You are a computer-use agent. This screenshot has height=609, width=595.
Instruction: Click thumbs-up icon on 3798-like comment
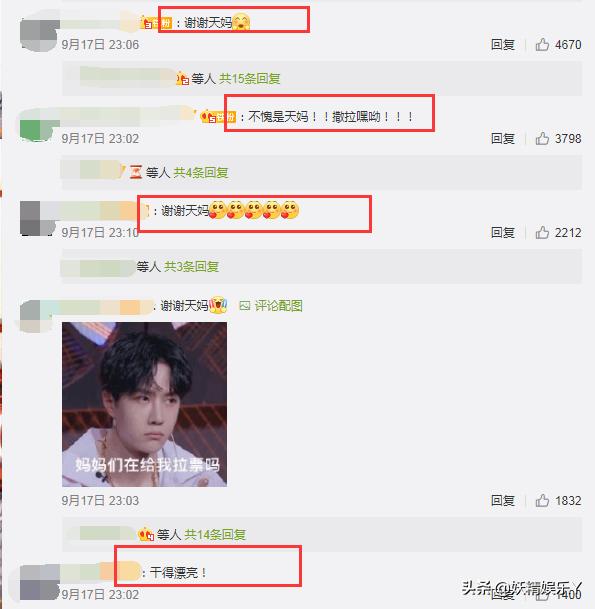click(x=542, y=139)
